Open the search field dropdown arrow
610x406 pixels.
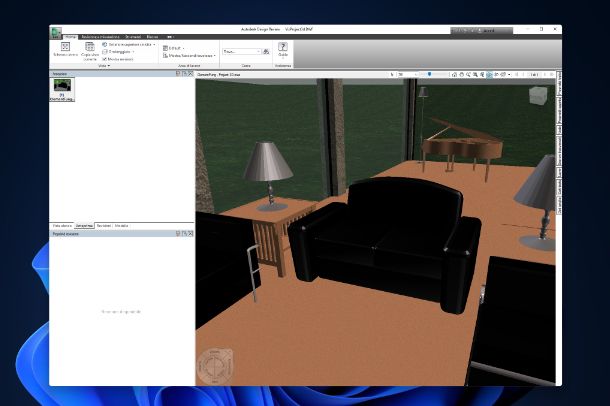tap(259, 51)
